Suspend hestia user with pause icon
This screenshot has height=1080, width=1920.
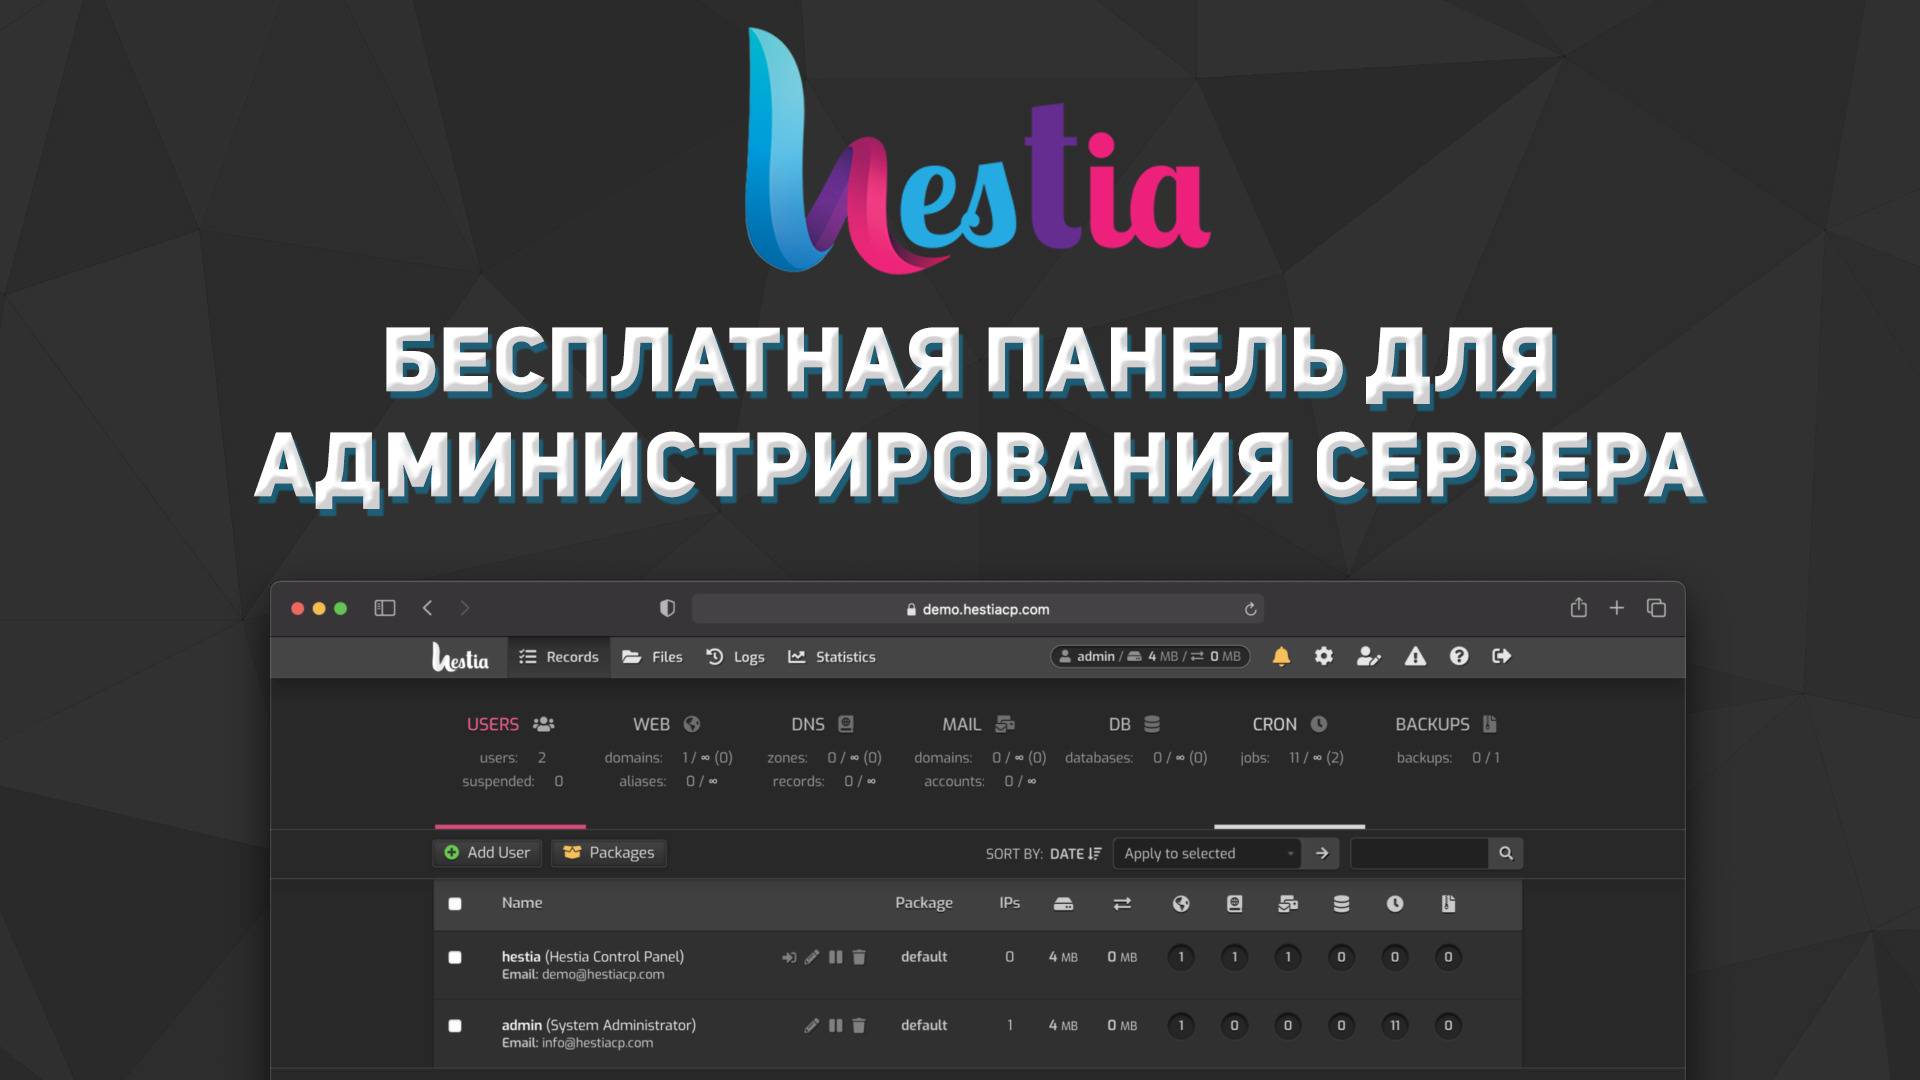tap(836, 957)
